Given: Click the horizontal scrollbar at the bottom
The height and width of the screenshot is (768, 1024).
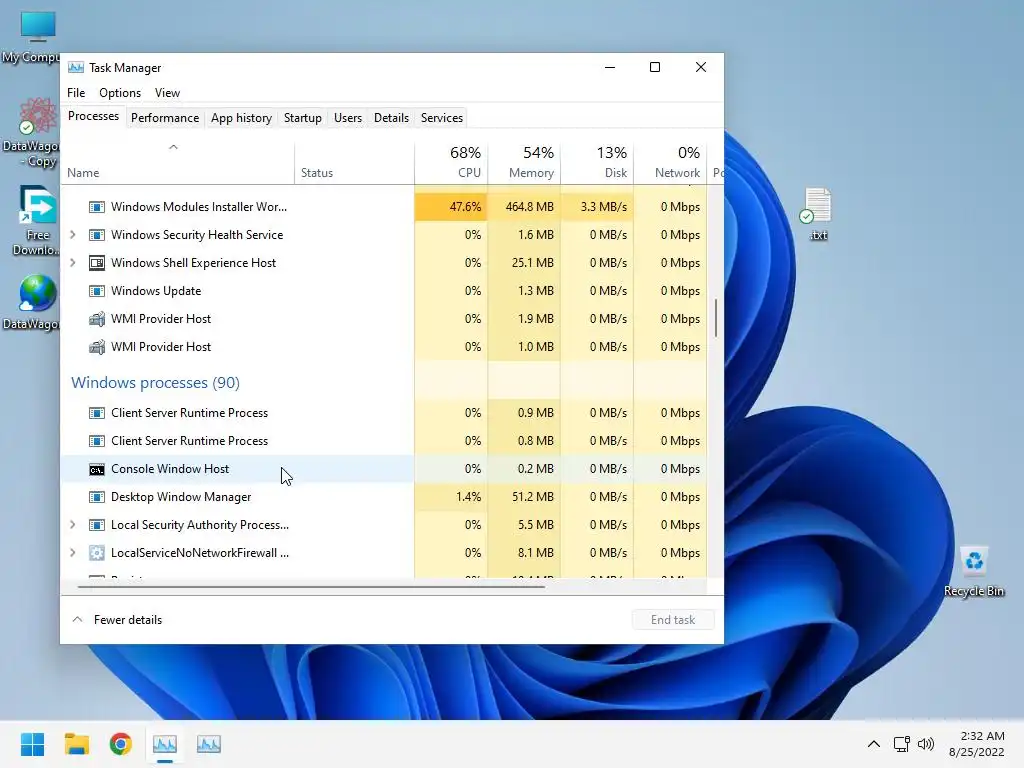Looking at the screenshot, I should point(311,586).
